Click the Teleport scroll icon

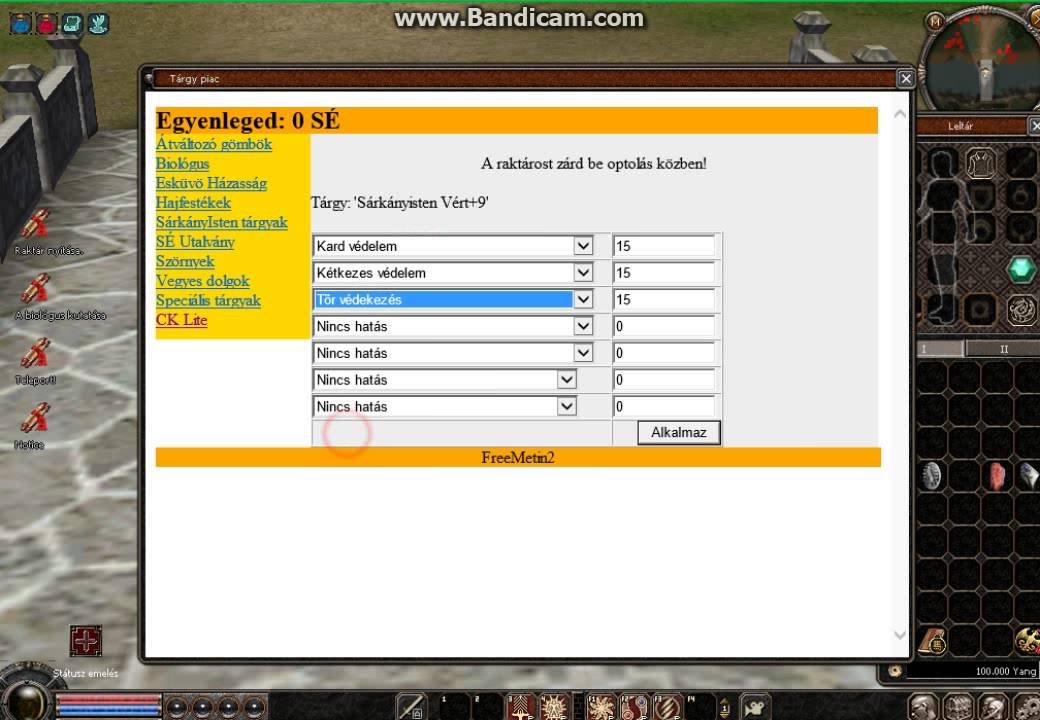click(x=35, y=354)
